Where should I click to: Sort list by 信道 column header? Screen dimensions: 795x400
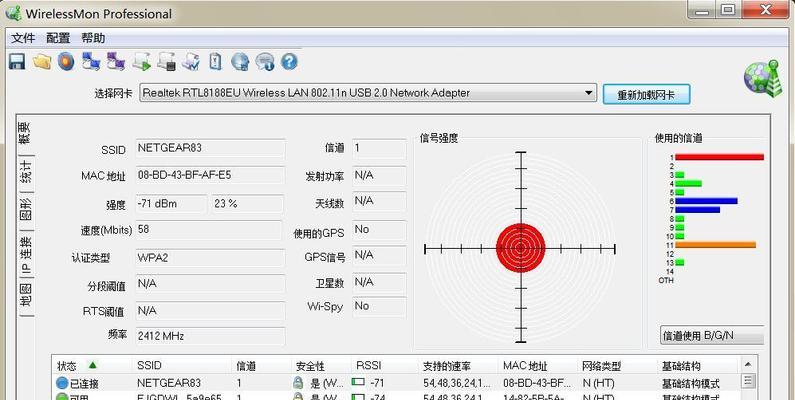[262, 366]
